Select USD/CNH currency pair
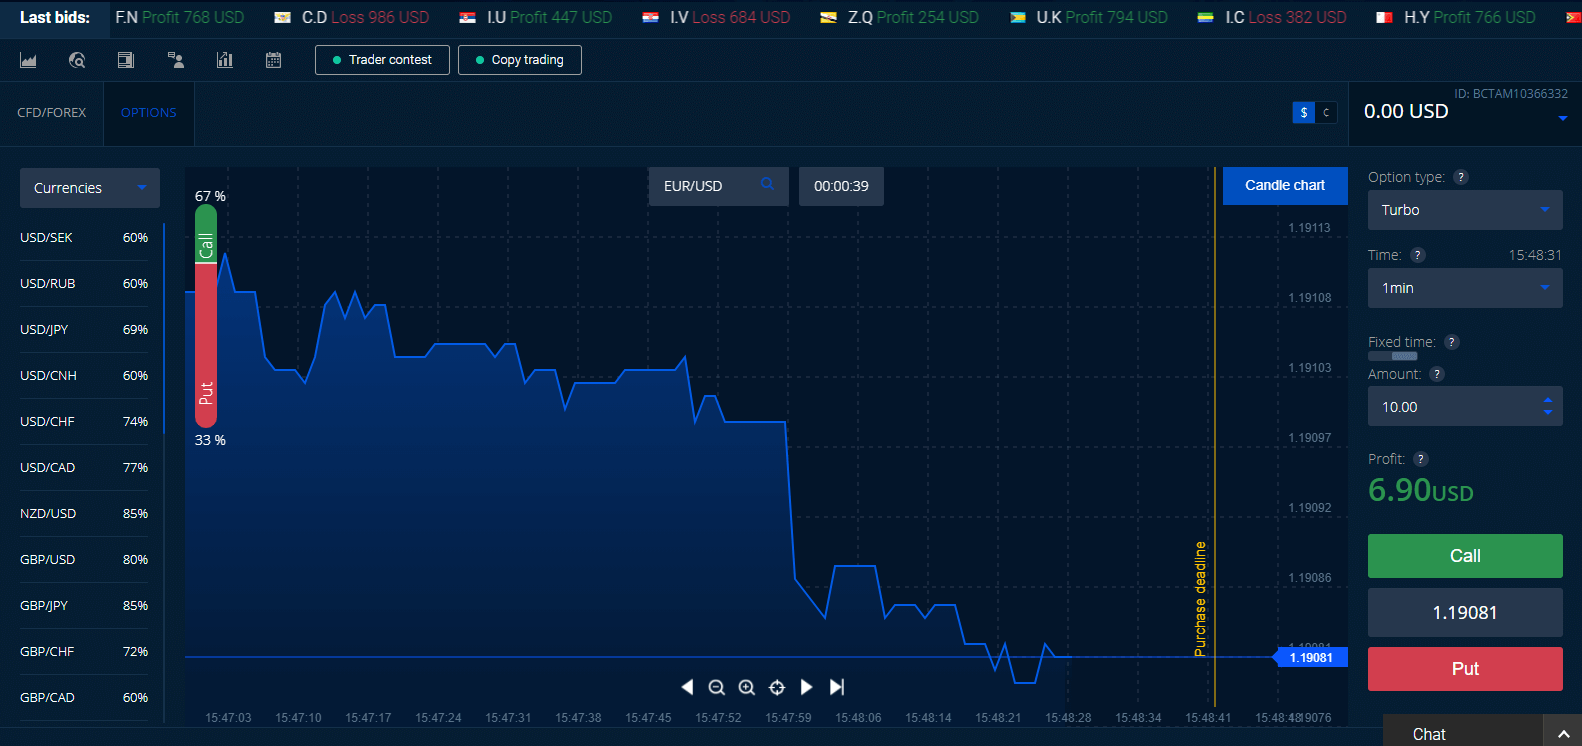 coord(84,376)
